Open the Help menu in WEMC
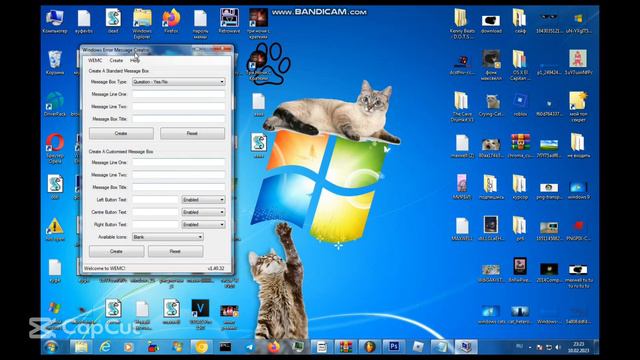The image size is (640, 360). tap(135, 60)
